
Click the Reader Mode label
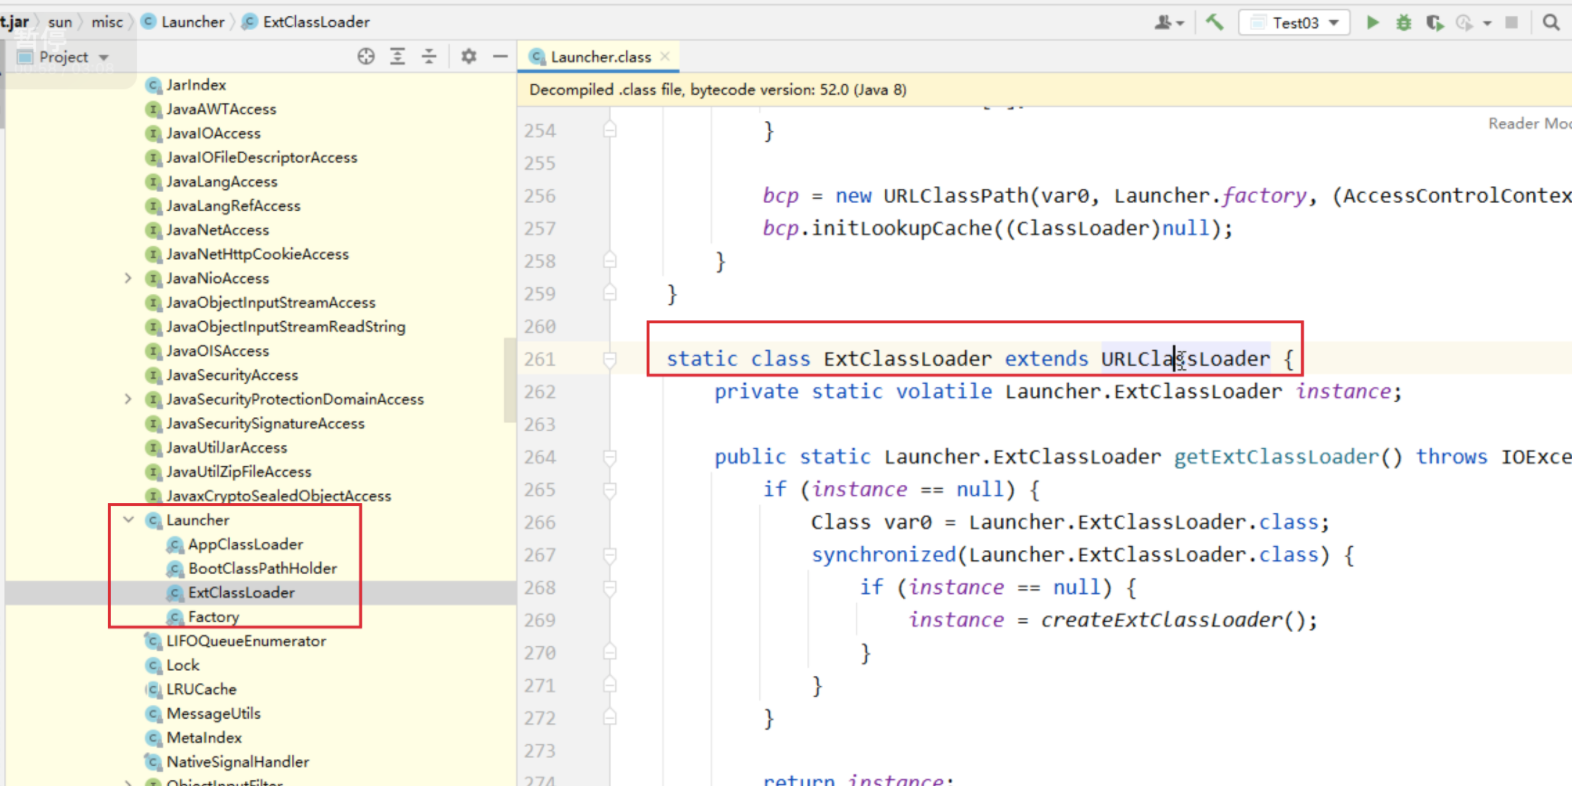pos(1529,123)
